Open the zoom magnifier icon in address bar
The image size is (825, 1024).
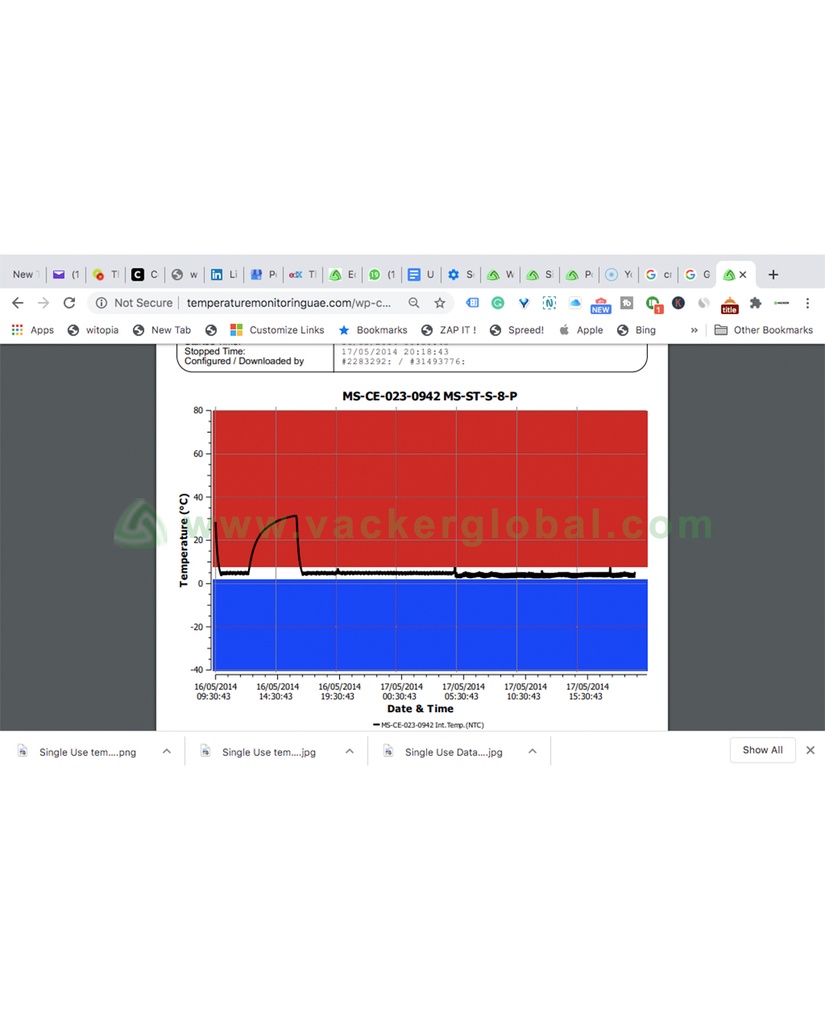(x=414, y=303)
